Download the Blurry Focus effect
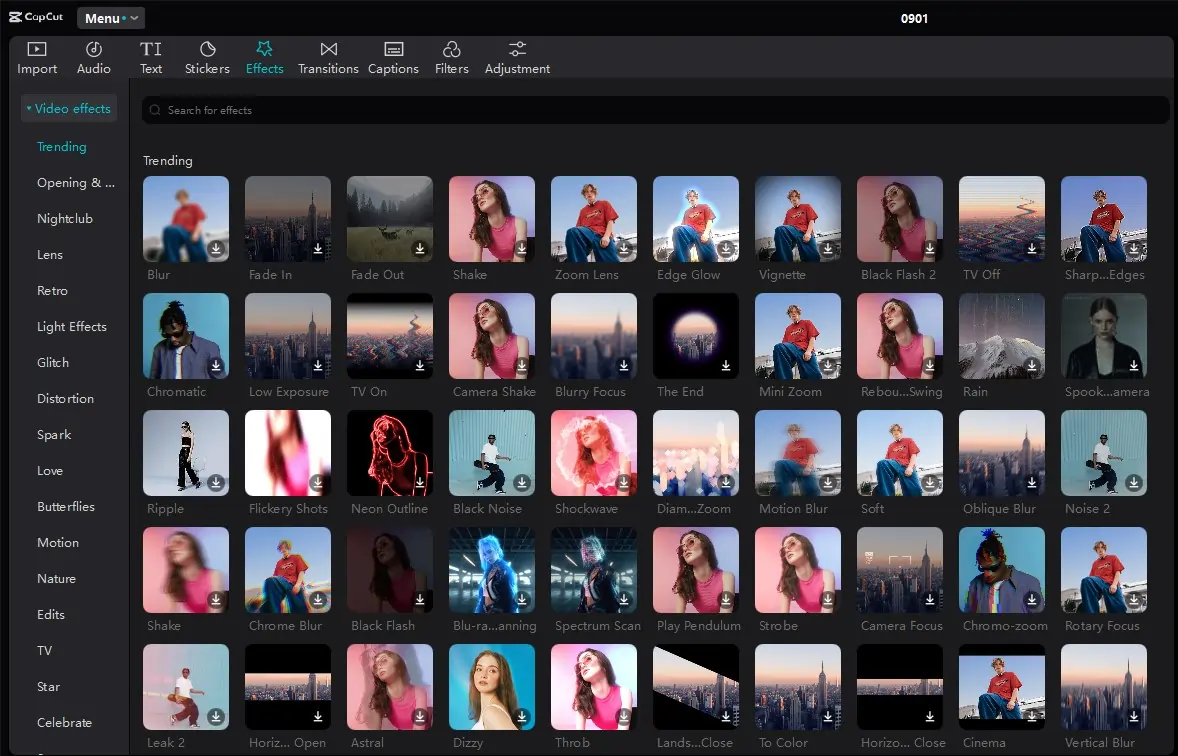Screen dimensions: 1178x756 pyautogui.click(x=624, y=366)
